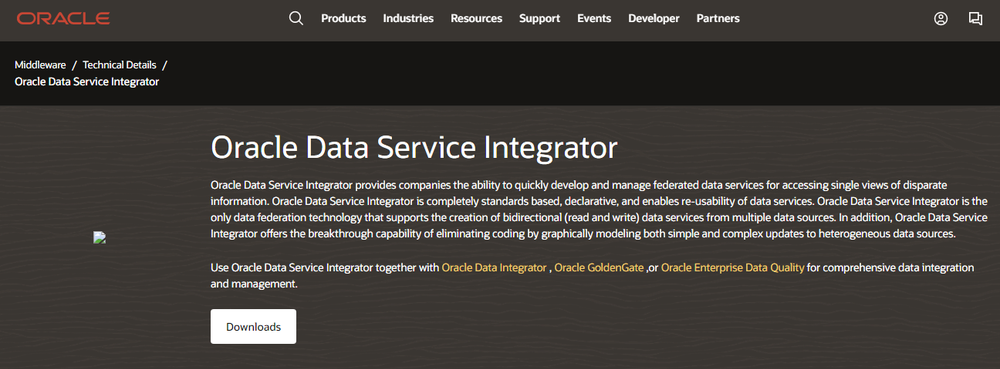Image resolution: width=1000 pixels, height=369 pixels.
Task: Open the account profile icon
Action: (941, 18)
